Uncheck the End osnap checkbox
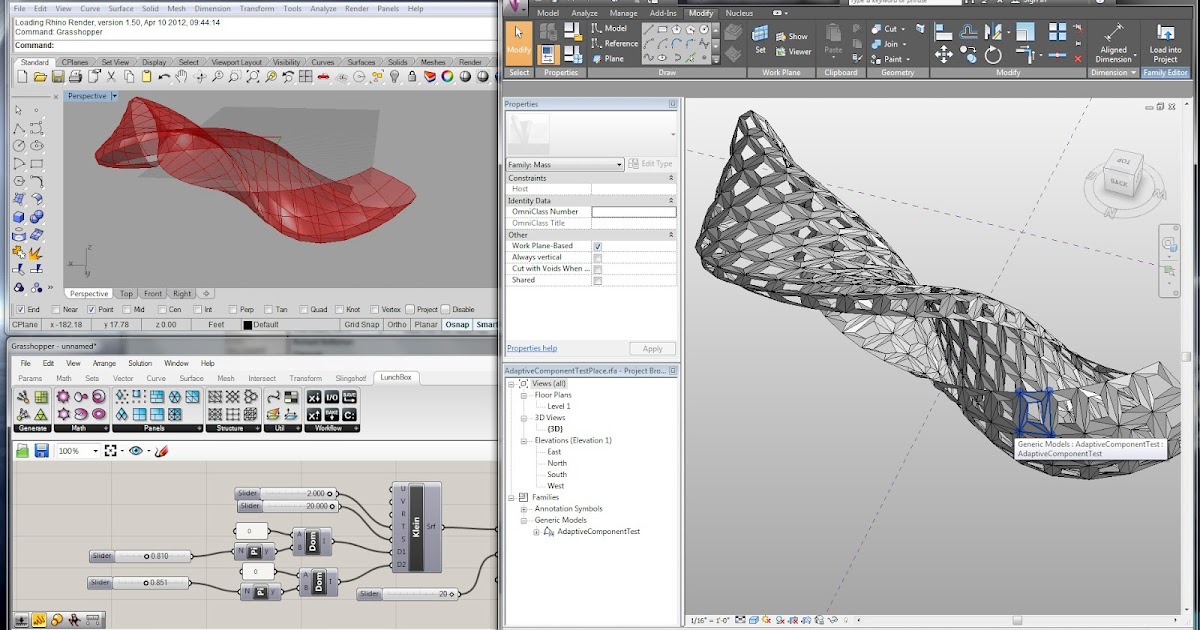Viewport: 1200px width, 630px height. (20, 310)
